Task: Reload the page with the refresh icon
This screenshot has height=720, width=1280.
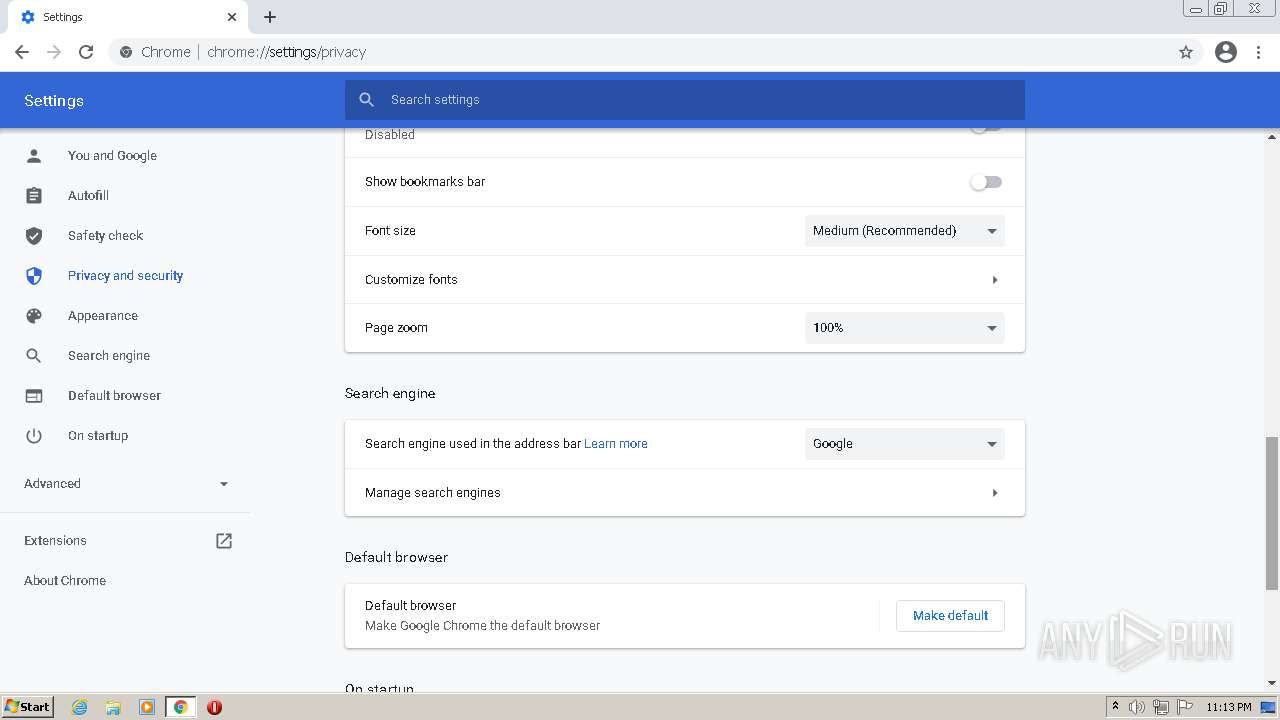Action: pos(86,52)
